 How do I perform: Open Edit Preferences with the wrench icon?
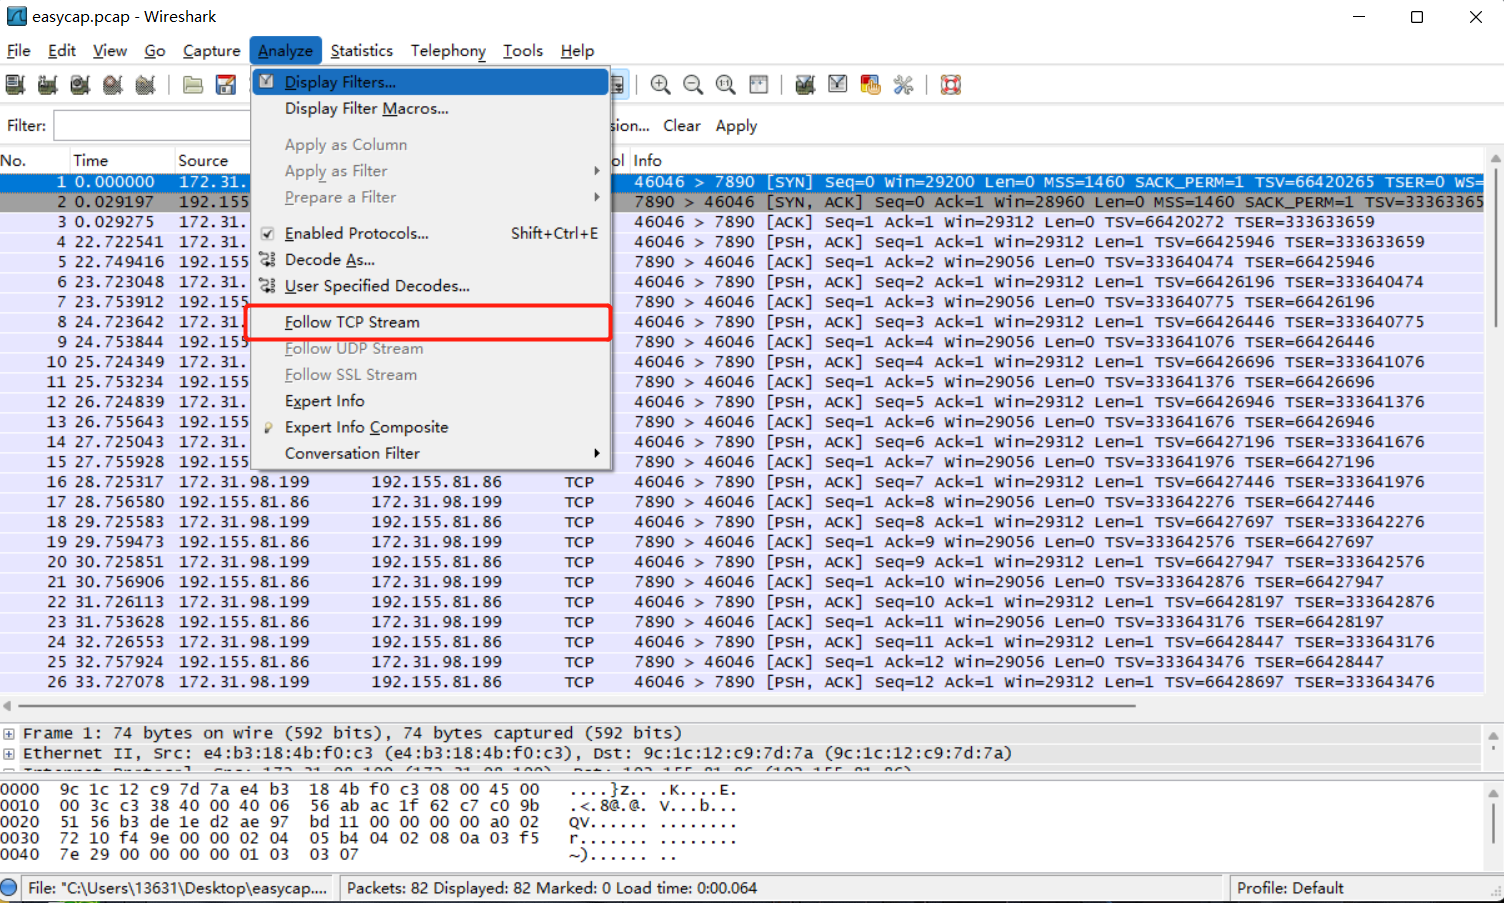[904, 84]
